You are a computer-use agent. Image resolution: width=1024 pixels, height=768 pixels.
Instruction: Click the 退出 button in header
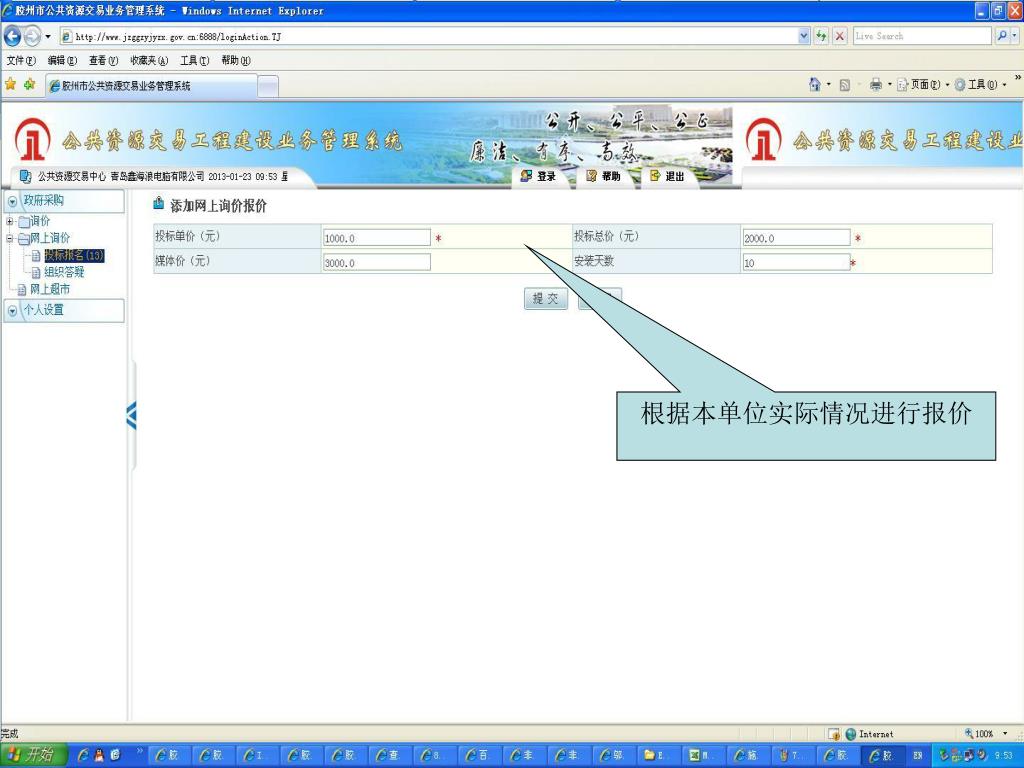tap(667, 176)
